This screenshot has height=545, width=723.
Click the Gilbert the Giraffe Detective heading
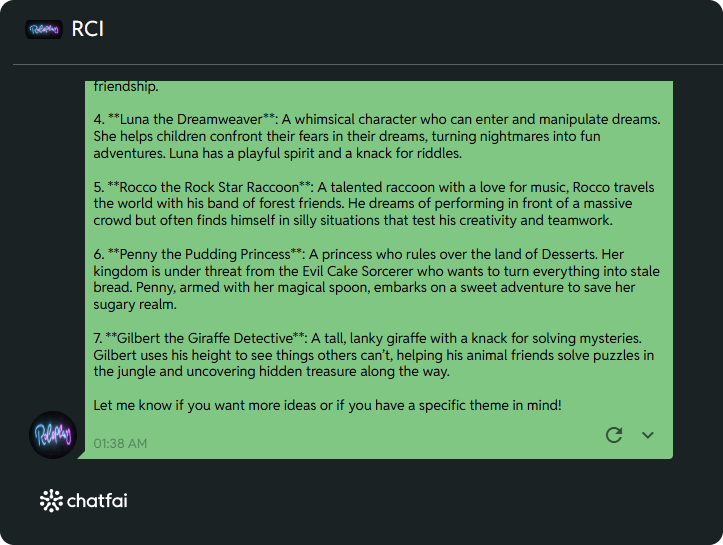[x=205, y=338]
